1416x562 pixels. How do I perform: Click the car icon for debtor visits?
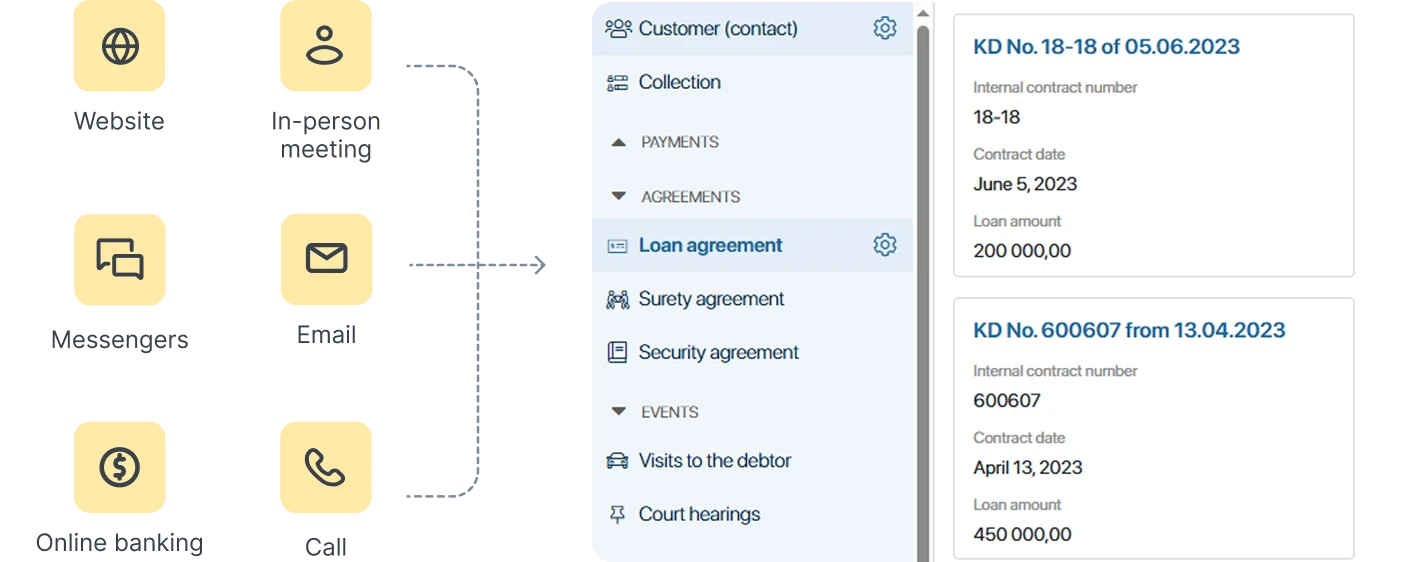click(x=618, y=461)
